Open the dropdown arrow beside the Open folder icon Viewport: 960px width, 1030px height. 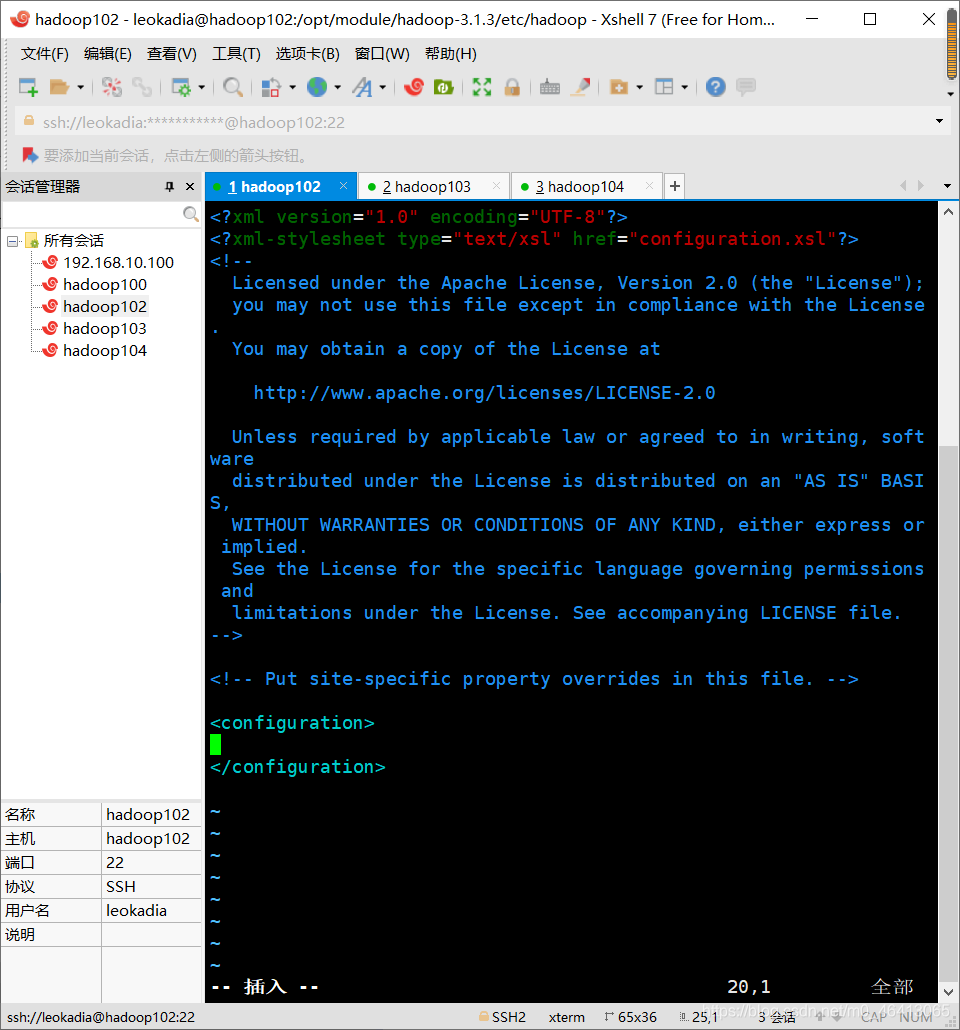click(80, 87)
